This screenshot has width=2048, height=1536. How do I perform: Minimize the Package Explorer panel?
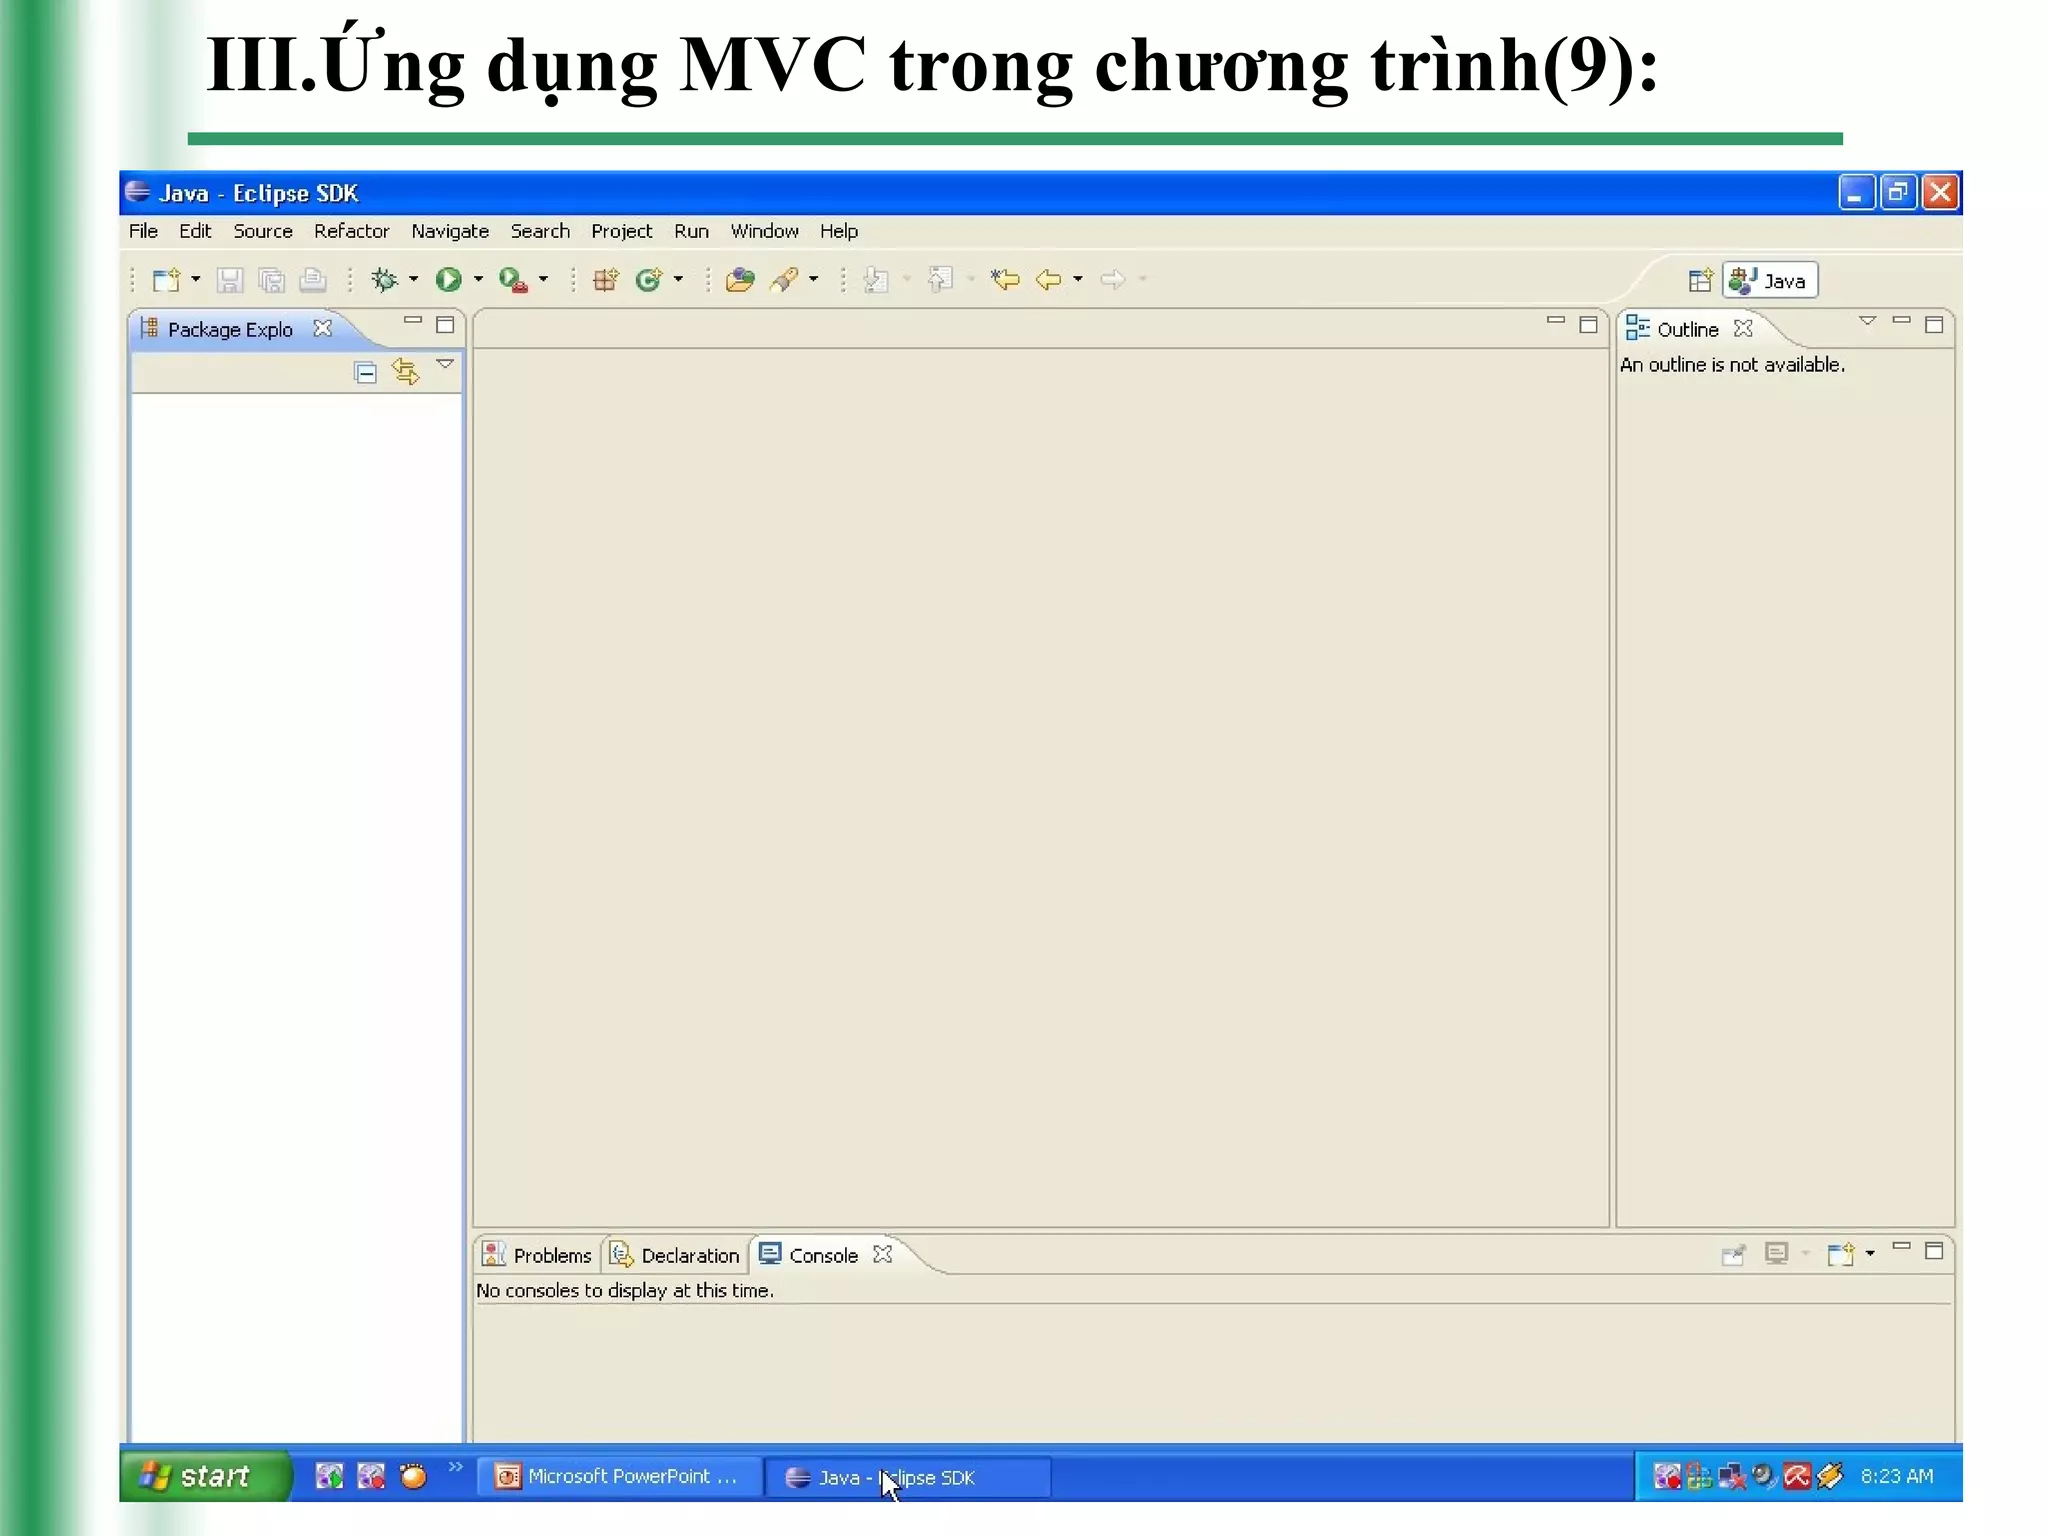413,321
